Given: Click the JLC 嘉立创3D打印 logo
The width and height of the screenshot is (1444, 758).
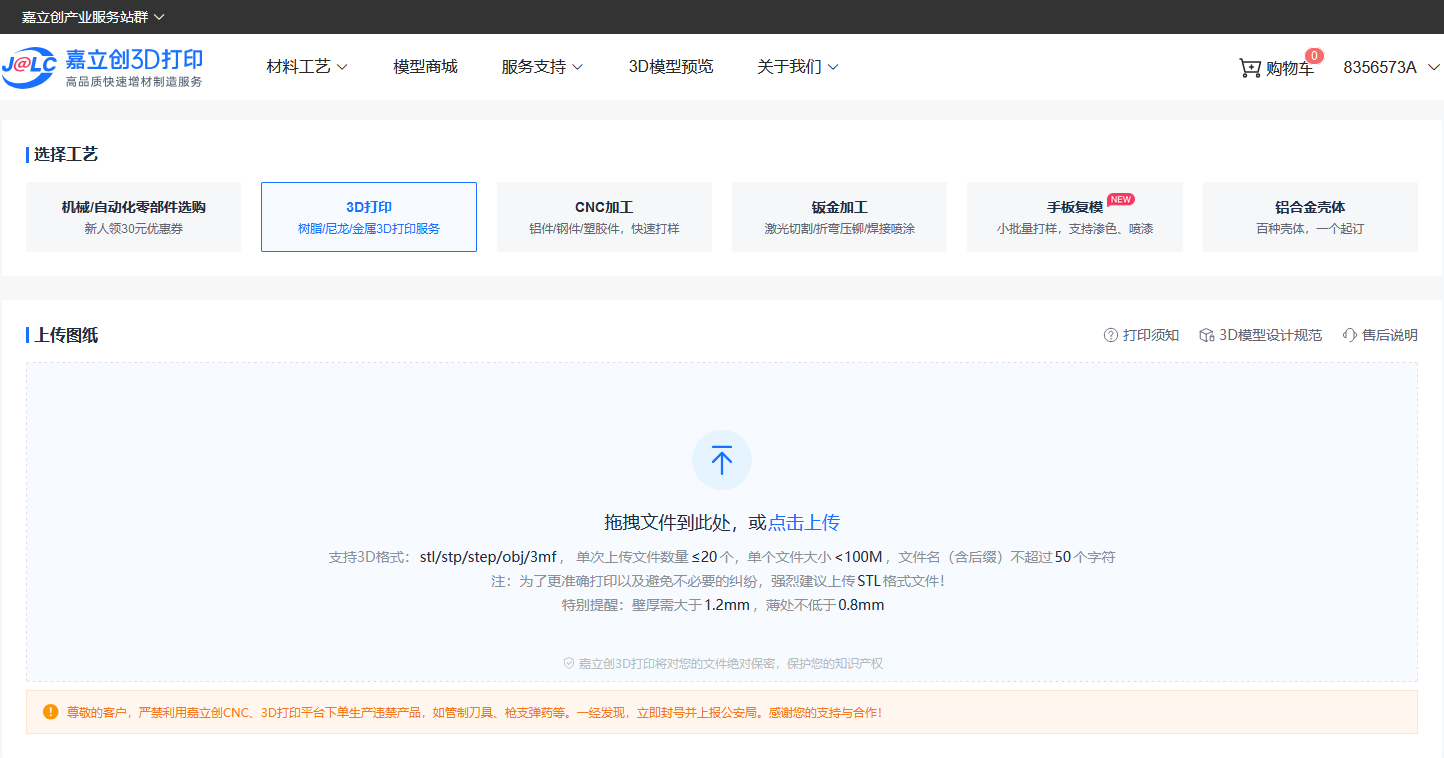Looking at the screenshot, I should coord(102,67).
